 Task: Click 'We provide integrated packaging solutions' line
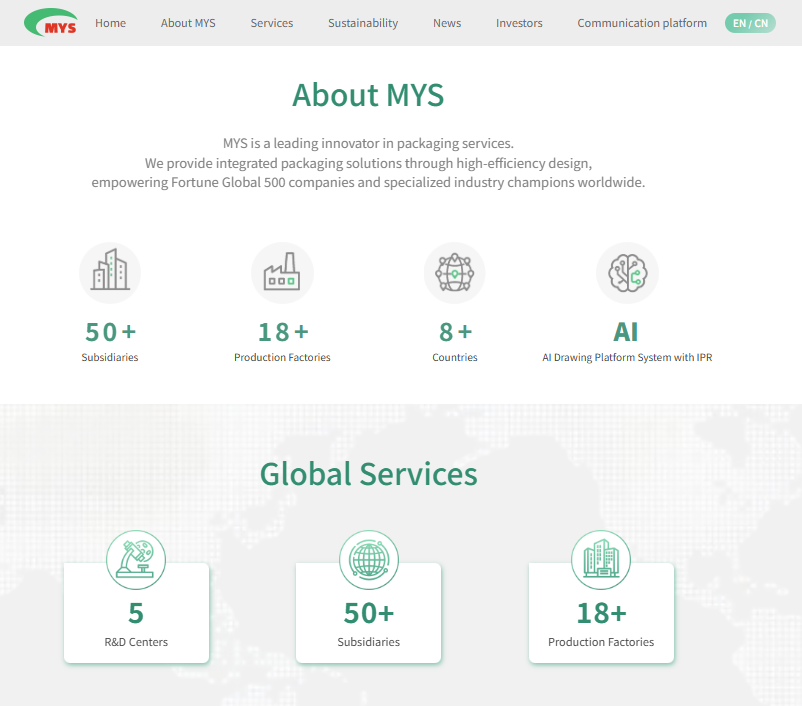[368, 163]
